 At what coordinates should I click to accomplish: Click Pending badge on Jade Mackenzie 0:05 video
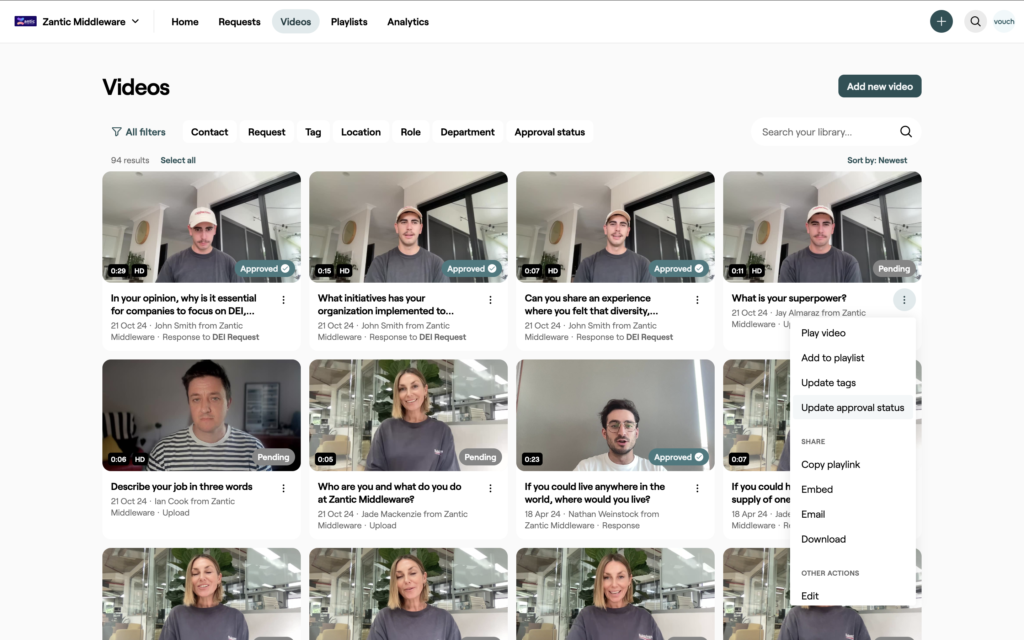pyautogui.click(x=480, y=457)
